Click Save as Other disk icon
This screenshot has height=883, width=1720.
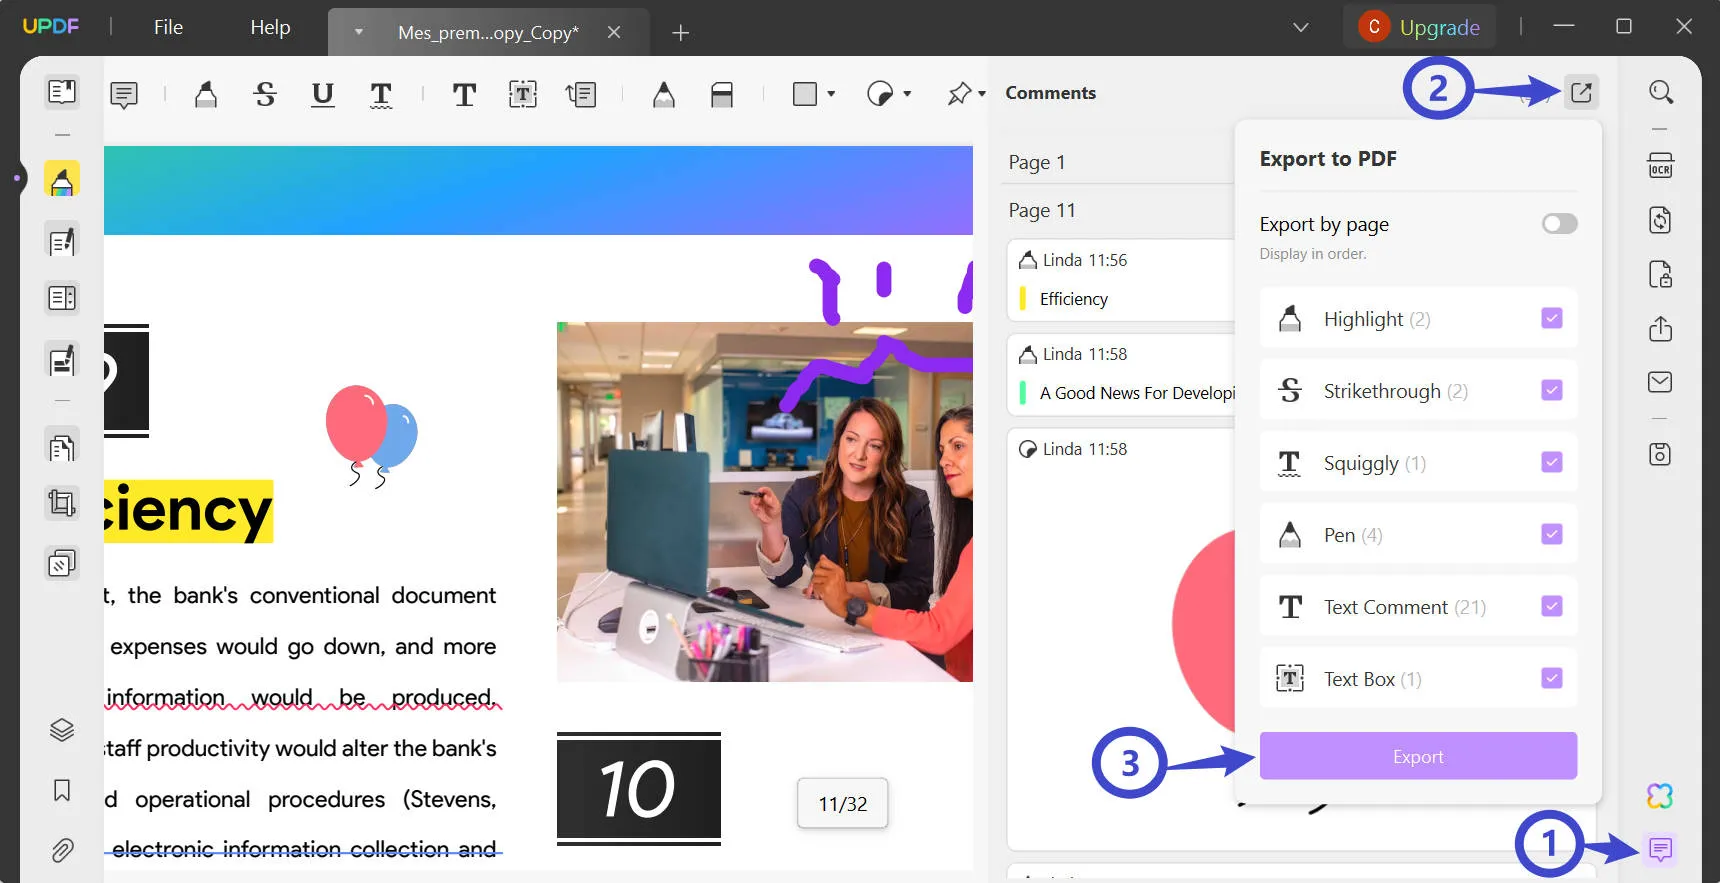[1660, 454]
